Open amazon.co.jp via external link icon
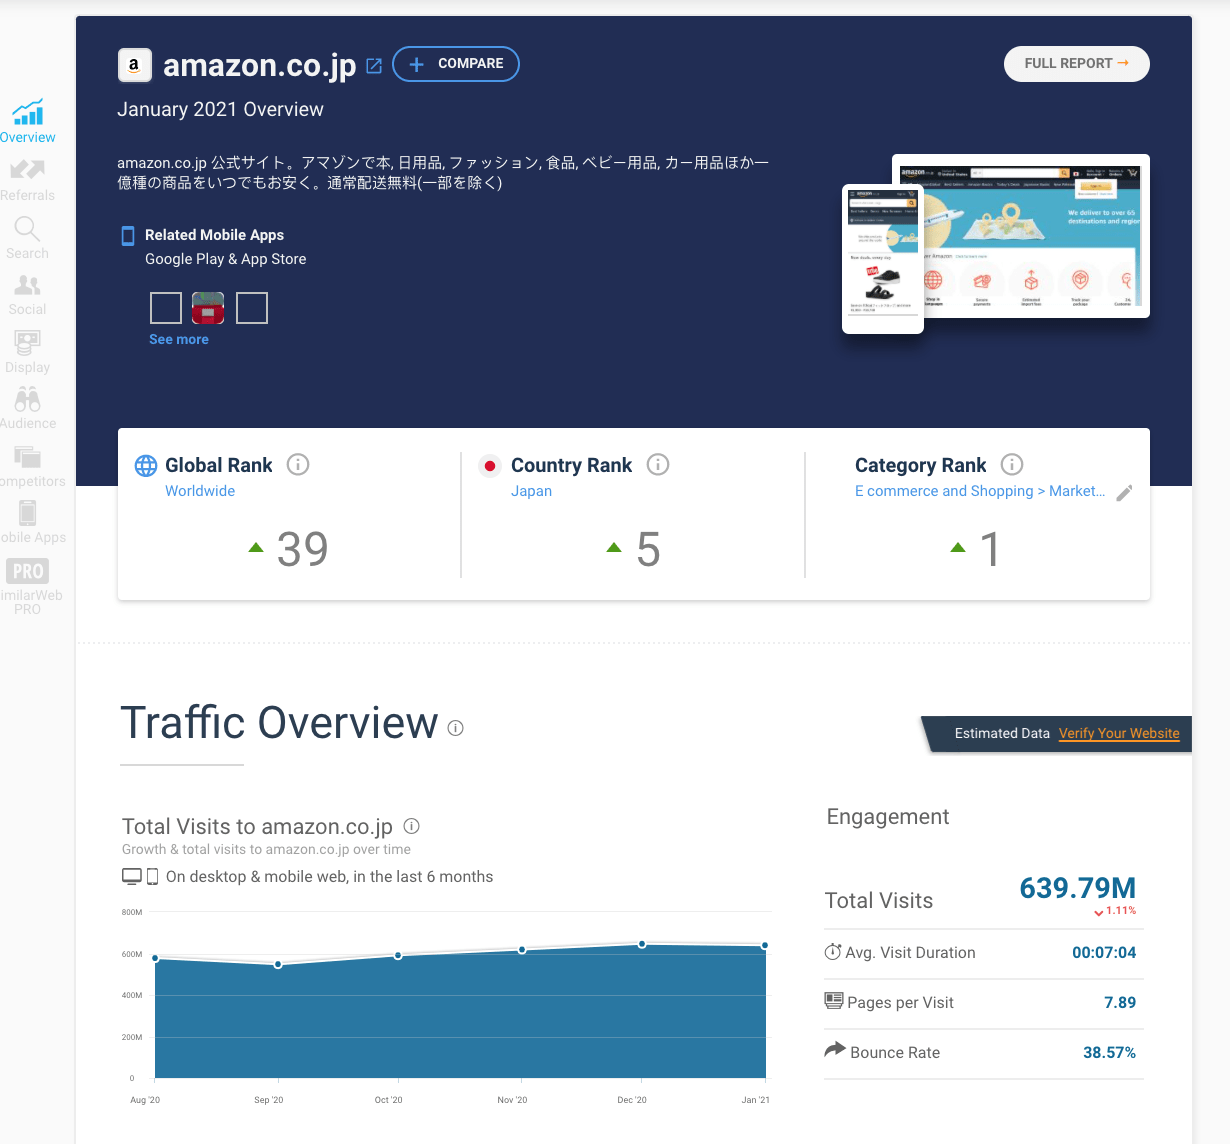Viewport: 1230px width, 1144px height. [x=374, y=66]
